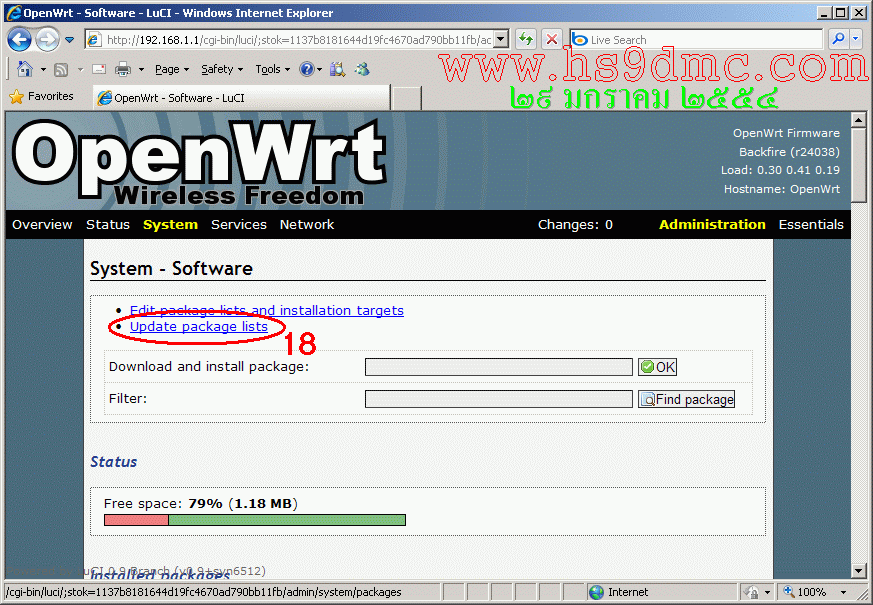Switch to Essentials mode
873x605 pixels.
[x=811, y=224]
